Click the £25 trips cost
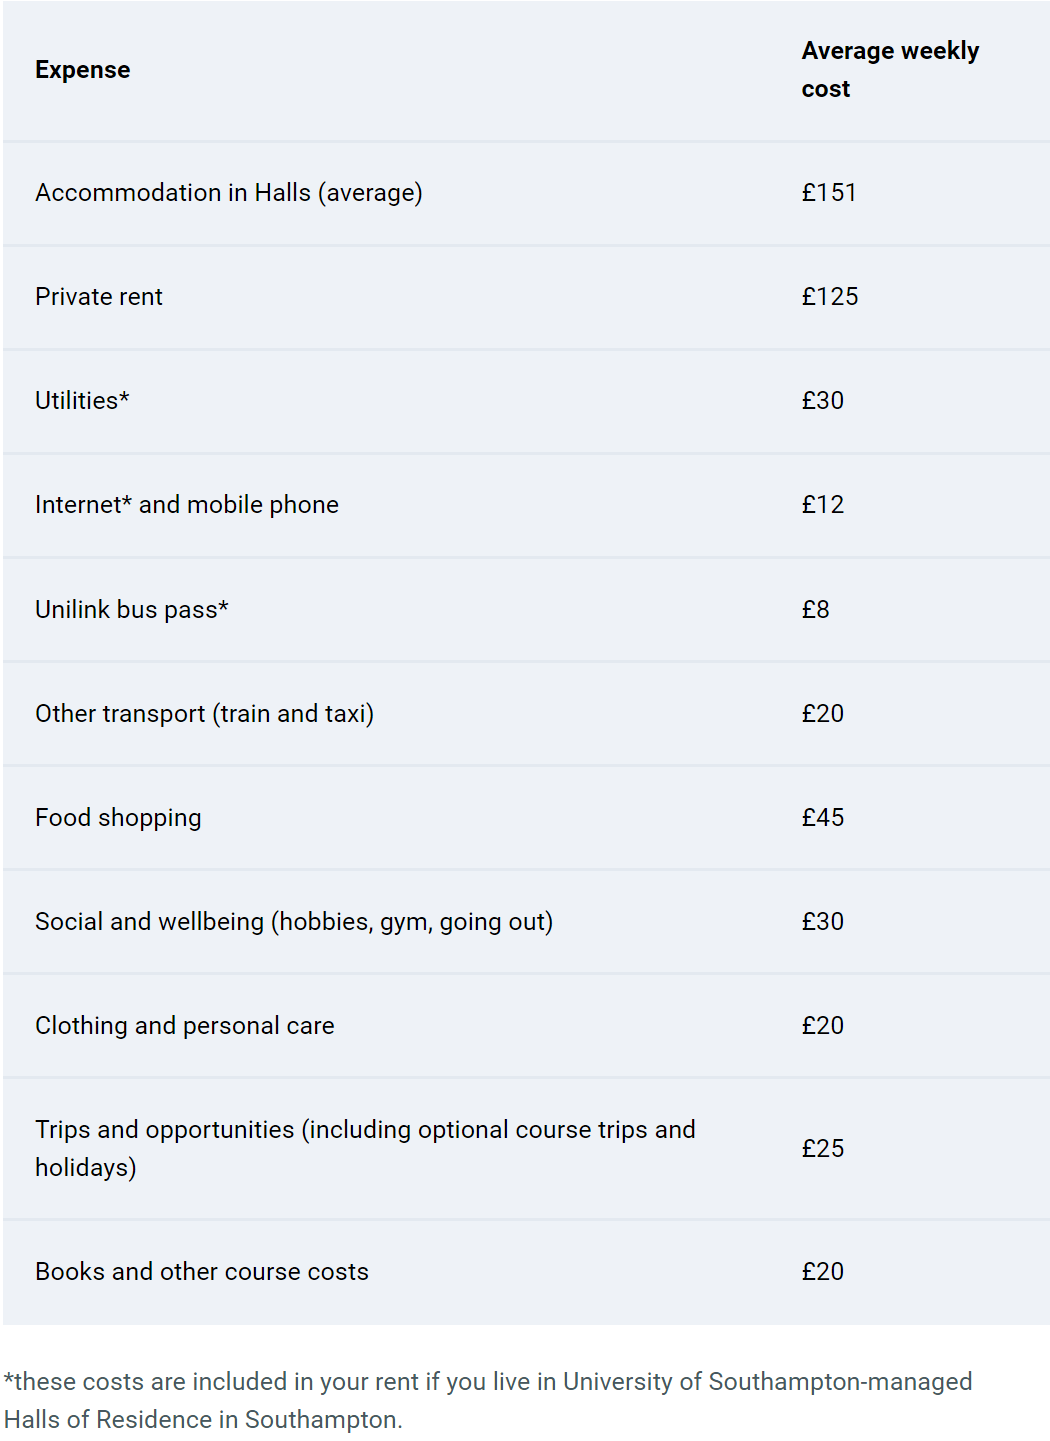The width and height of the screenshot is (1050, 1441). click(x=823, y=1149)
